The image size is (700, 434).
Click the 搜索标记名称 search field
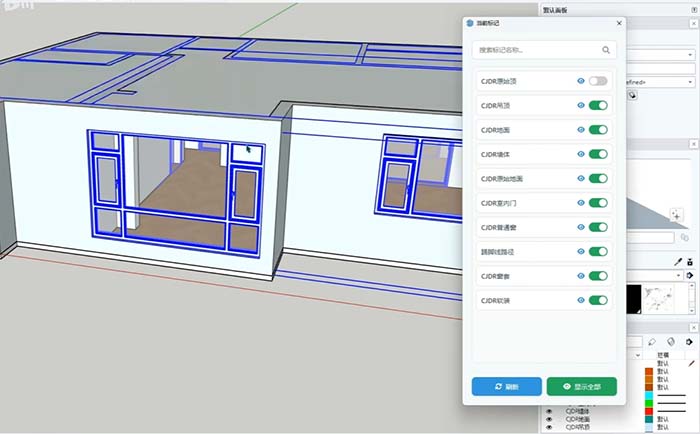click(535, 49)
